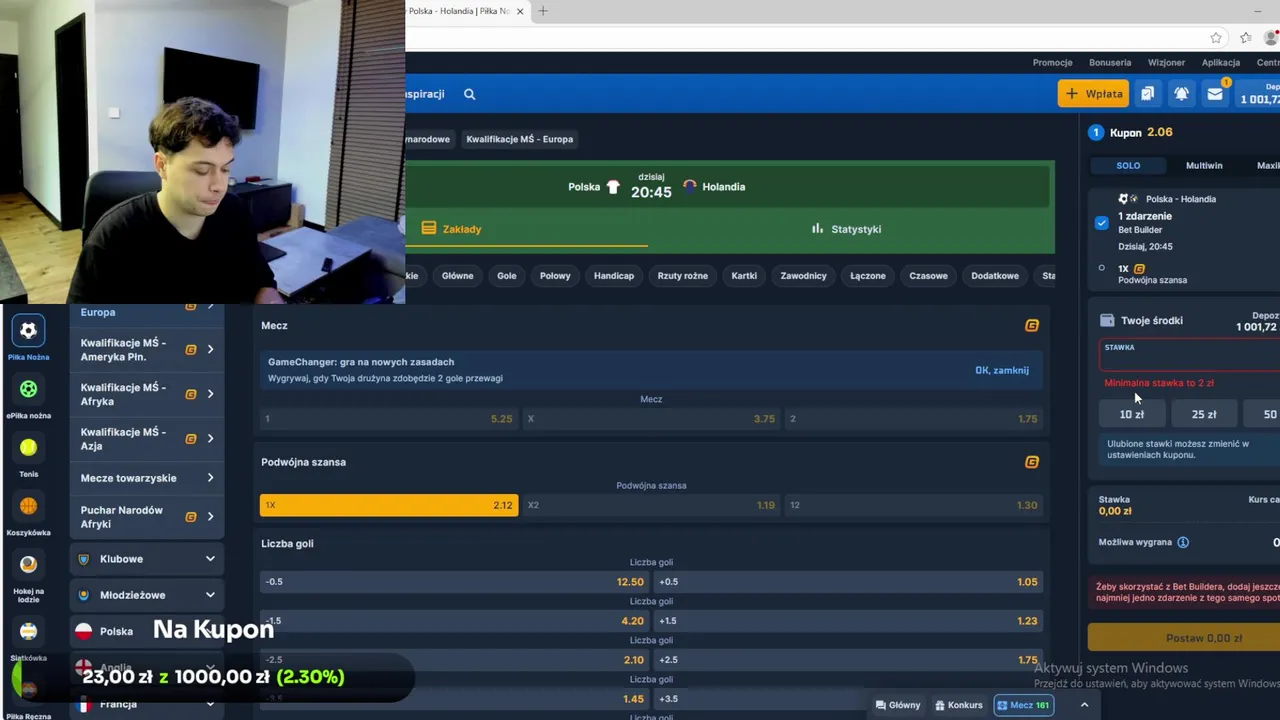Viewport: 1280px width, 720px height.
Task: Select the ePiłka nożna sport icon
Action: [x=28, y=389]
